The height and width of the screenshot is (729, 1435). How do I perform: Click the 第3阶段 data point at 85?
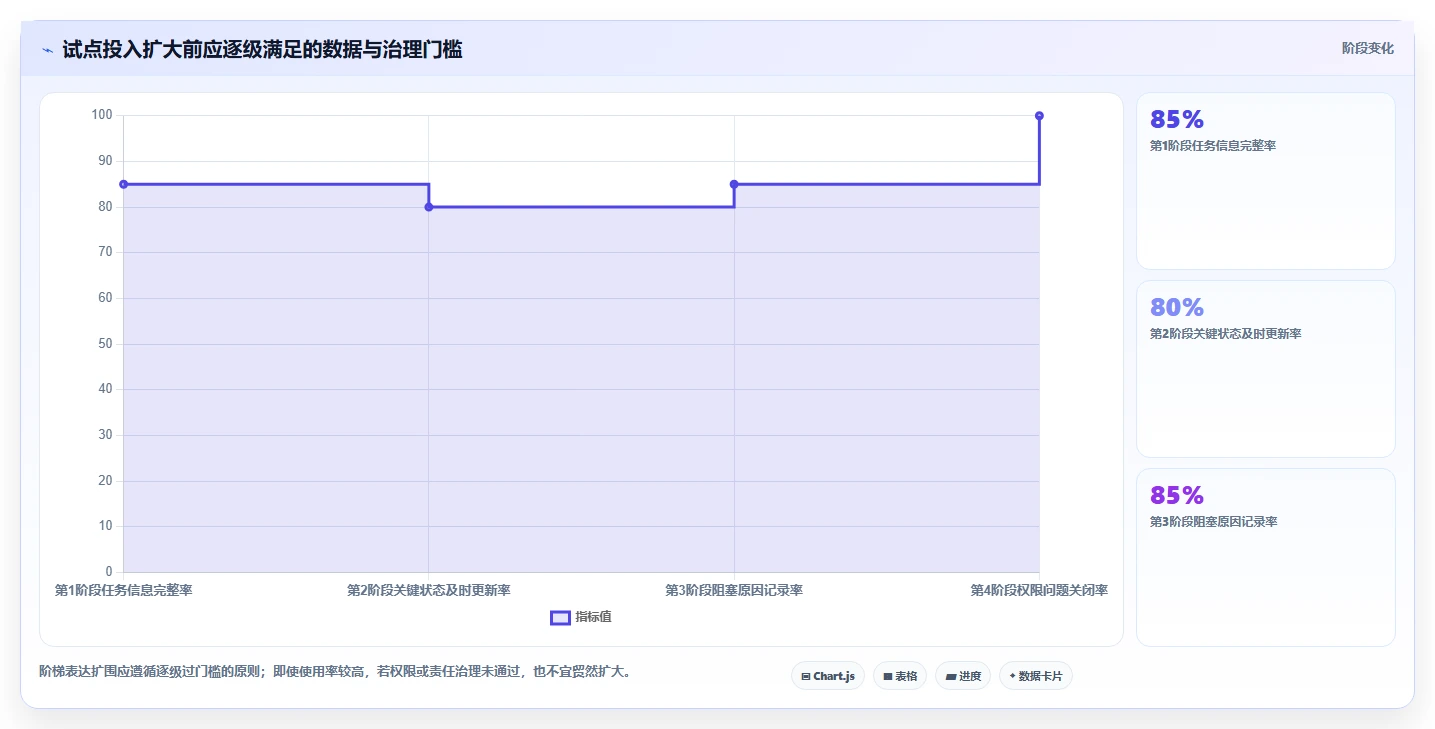coord(734,184)
